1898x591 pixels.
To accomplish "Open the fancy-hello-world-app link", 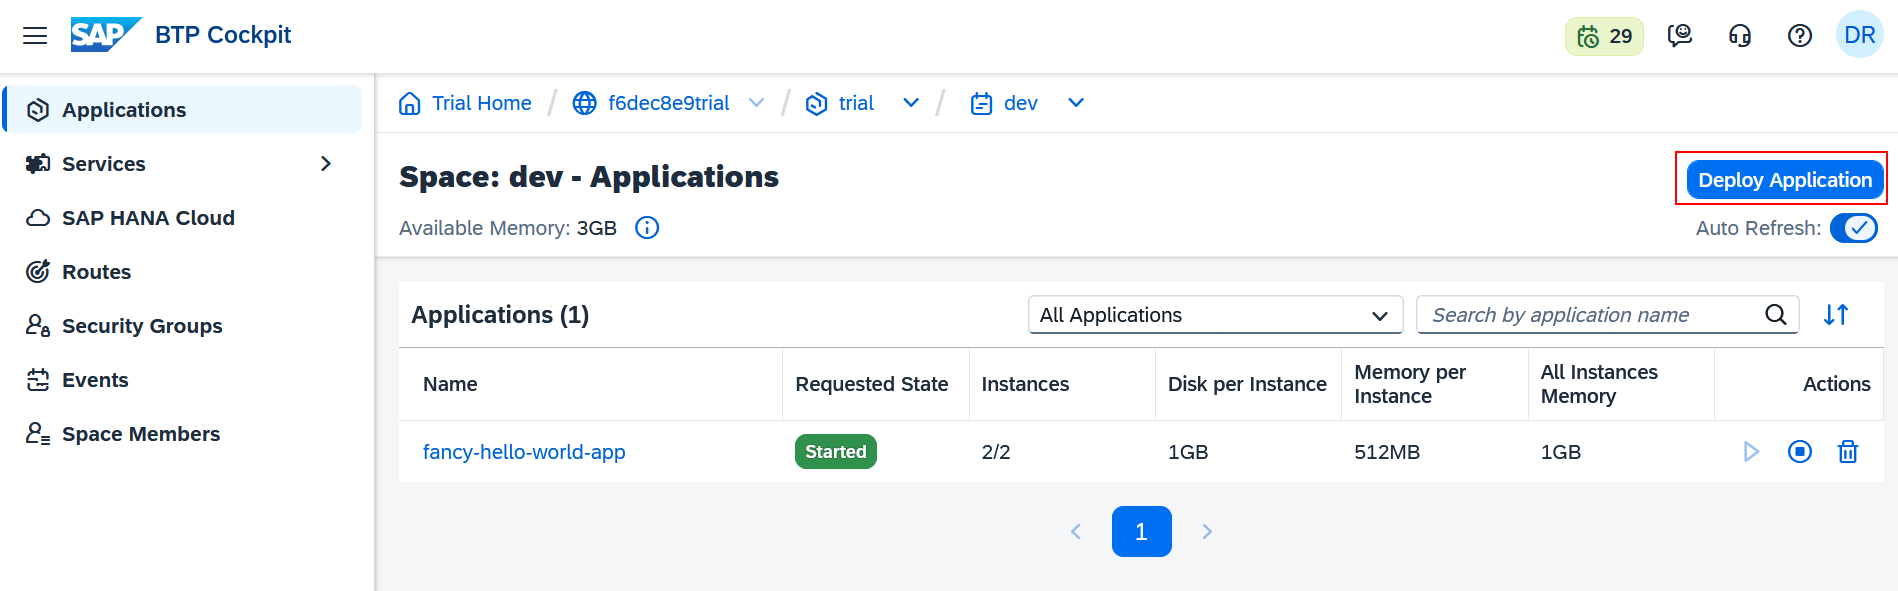I will 524,452.
